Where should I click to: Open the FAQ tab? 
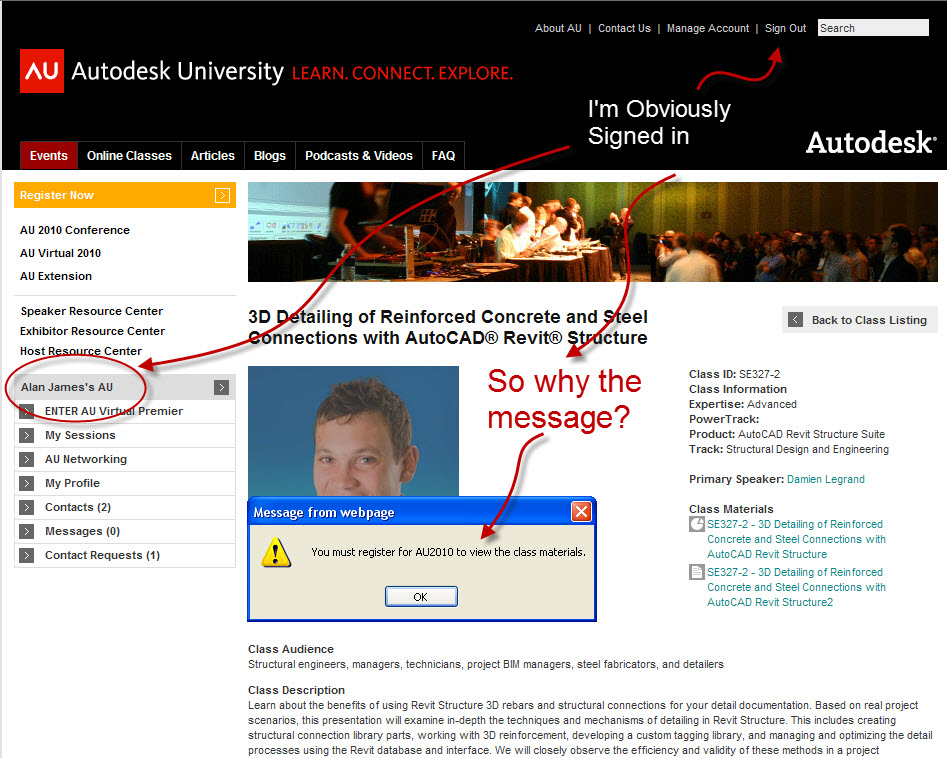pyautogui.click(x=443, y=156)
